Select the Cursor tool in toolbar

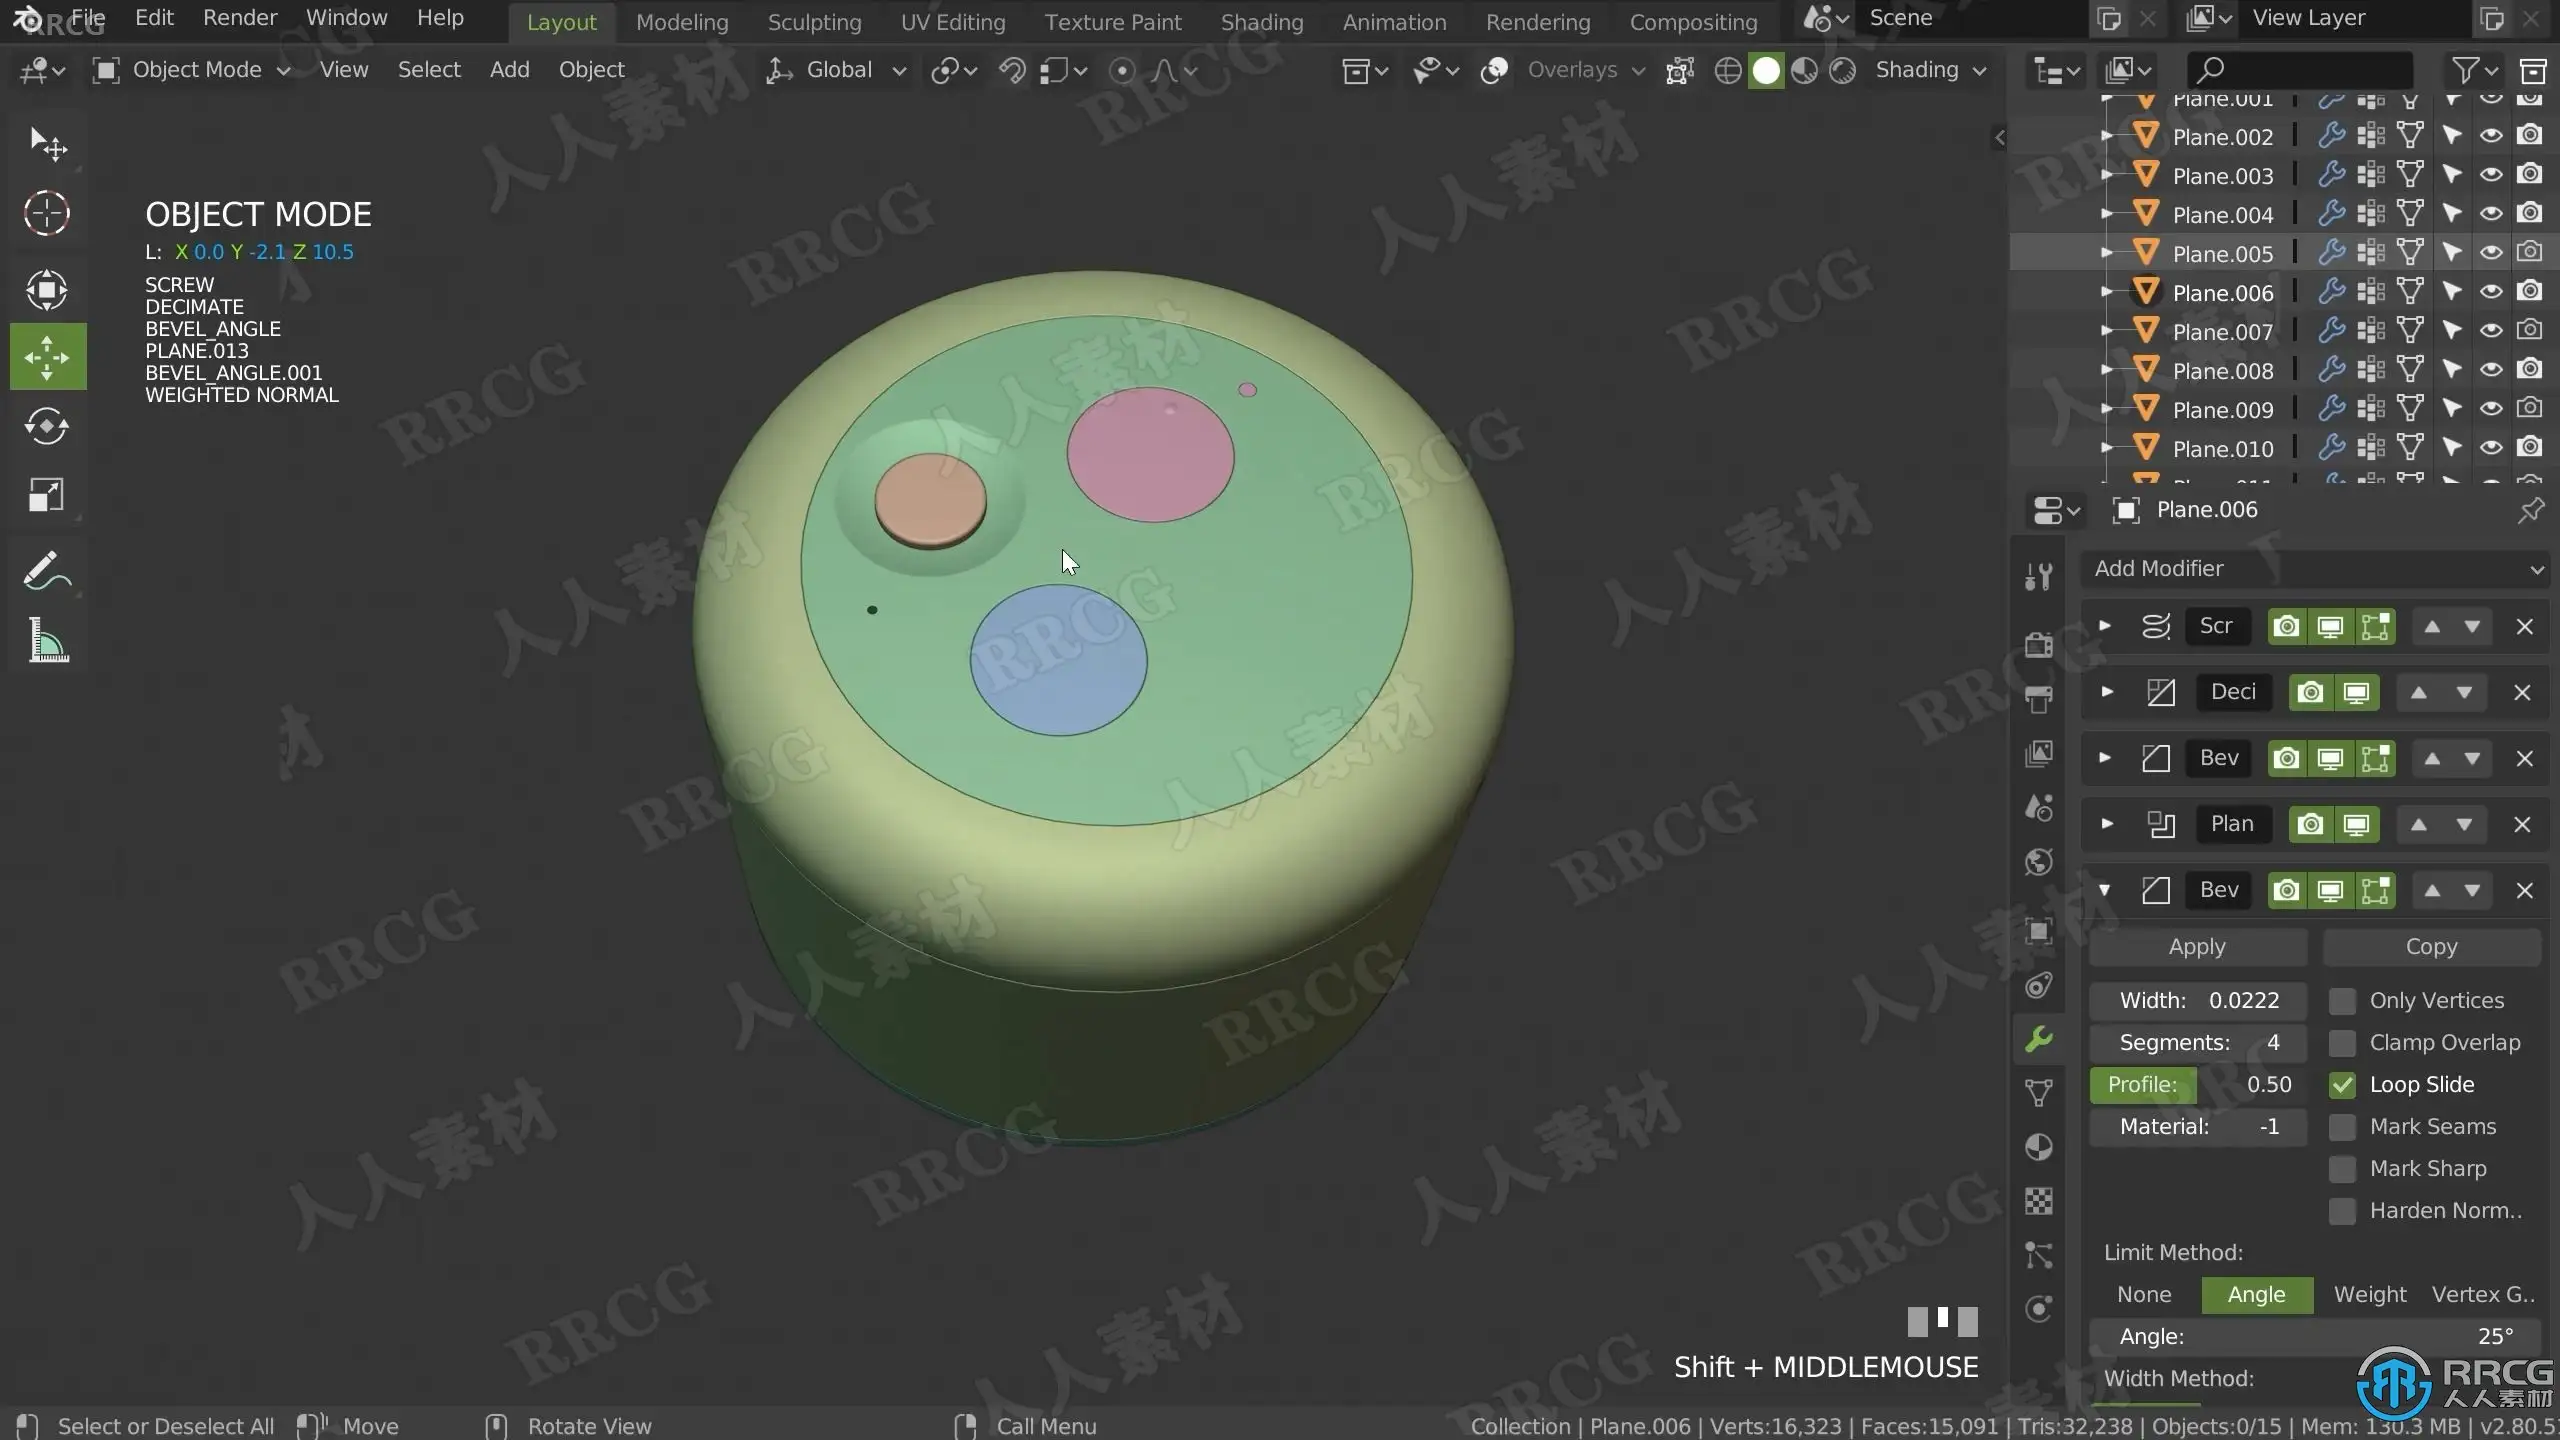47,213
